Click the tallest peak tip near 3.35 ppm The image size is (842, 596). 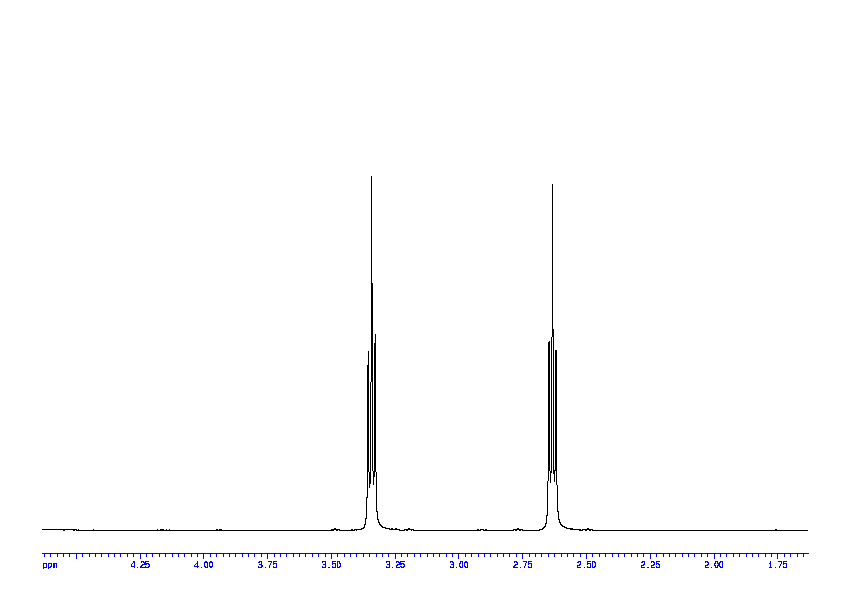coord(371,177)
